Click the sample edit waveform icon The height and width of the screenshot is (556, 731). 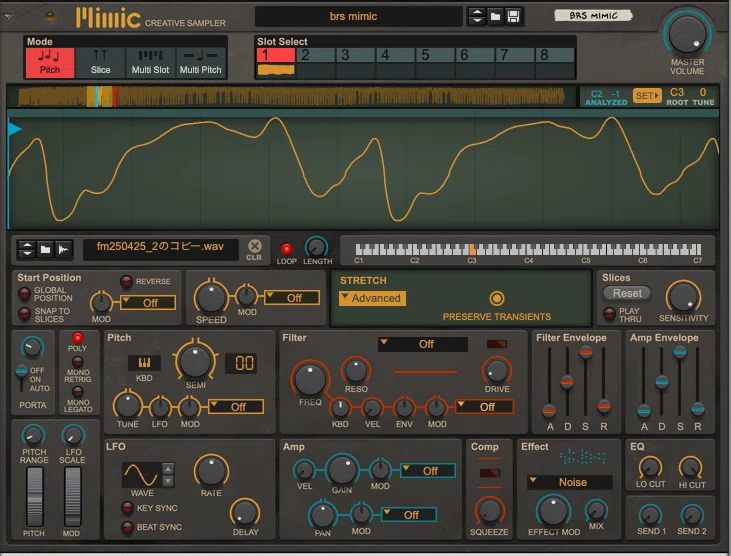coord(64,250)
